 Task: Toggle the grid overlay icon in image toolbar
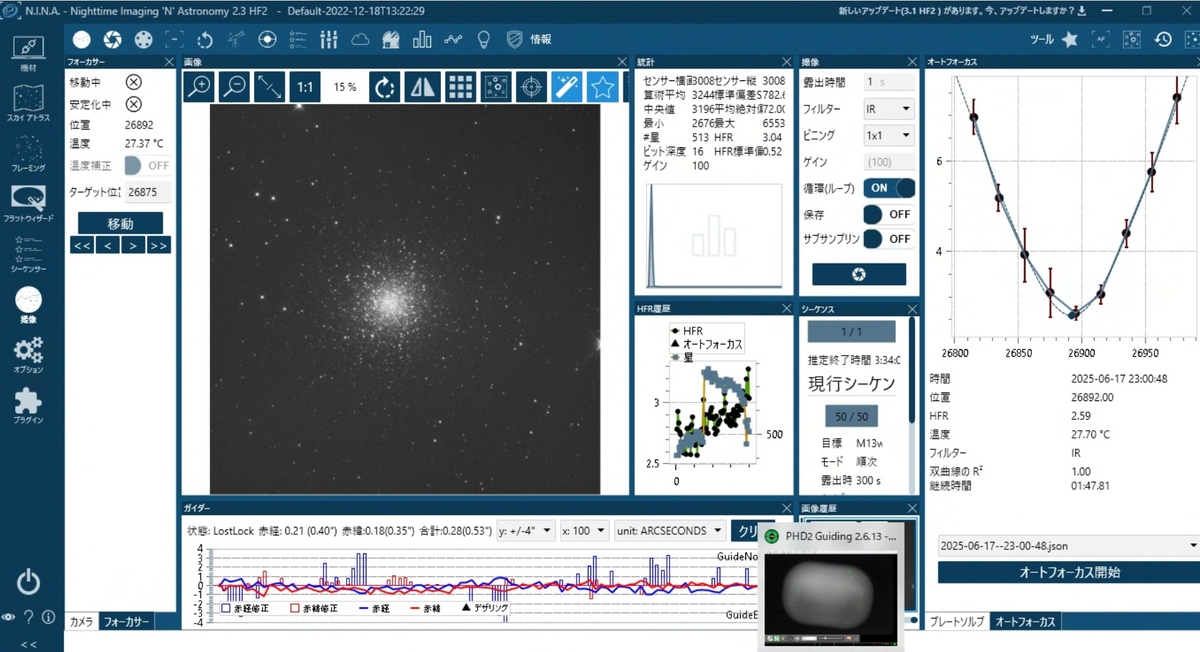pos(460,87)
